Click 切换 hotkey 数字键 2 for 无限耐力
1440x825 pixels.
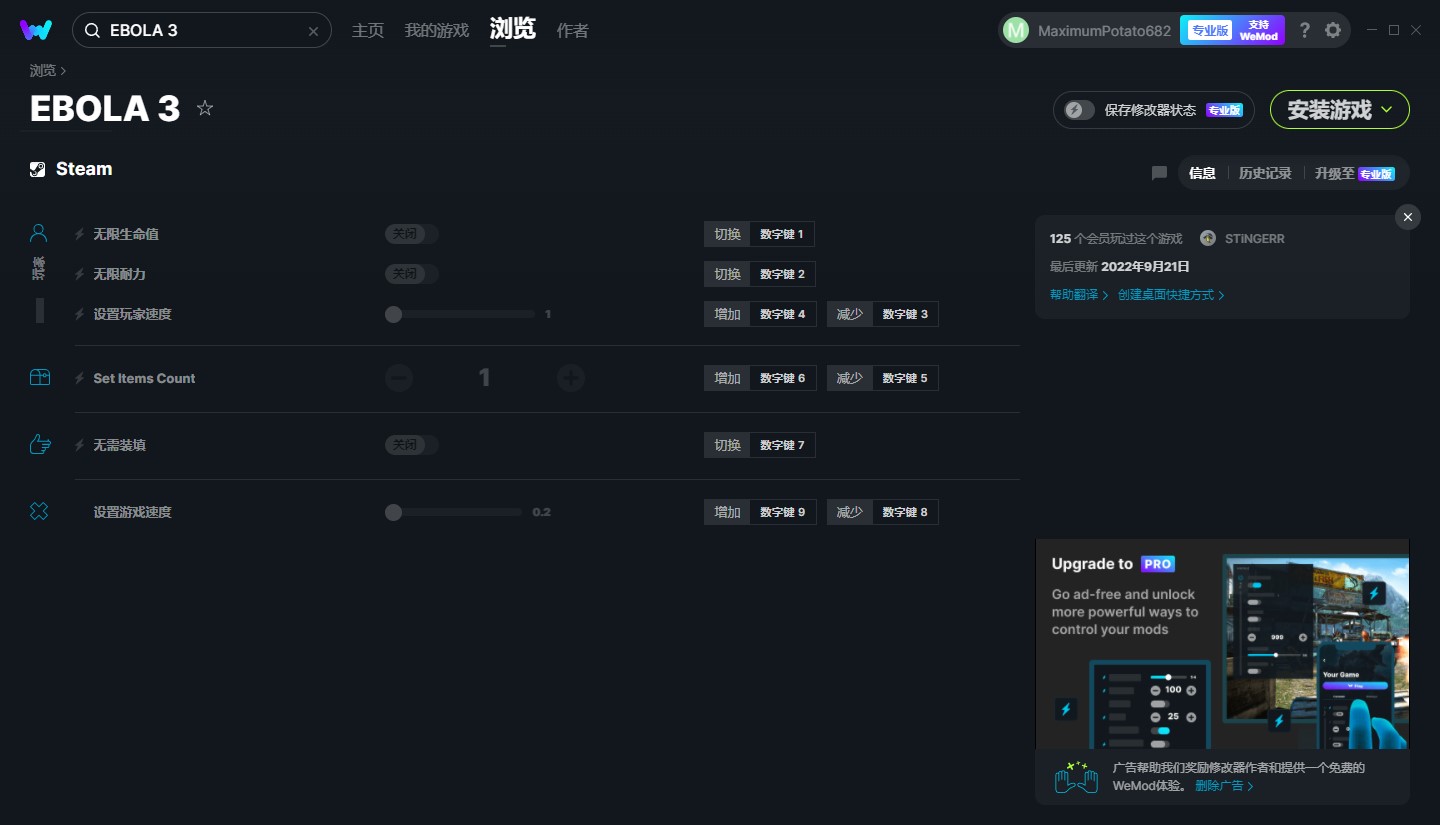point(760,274)
